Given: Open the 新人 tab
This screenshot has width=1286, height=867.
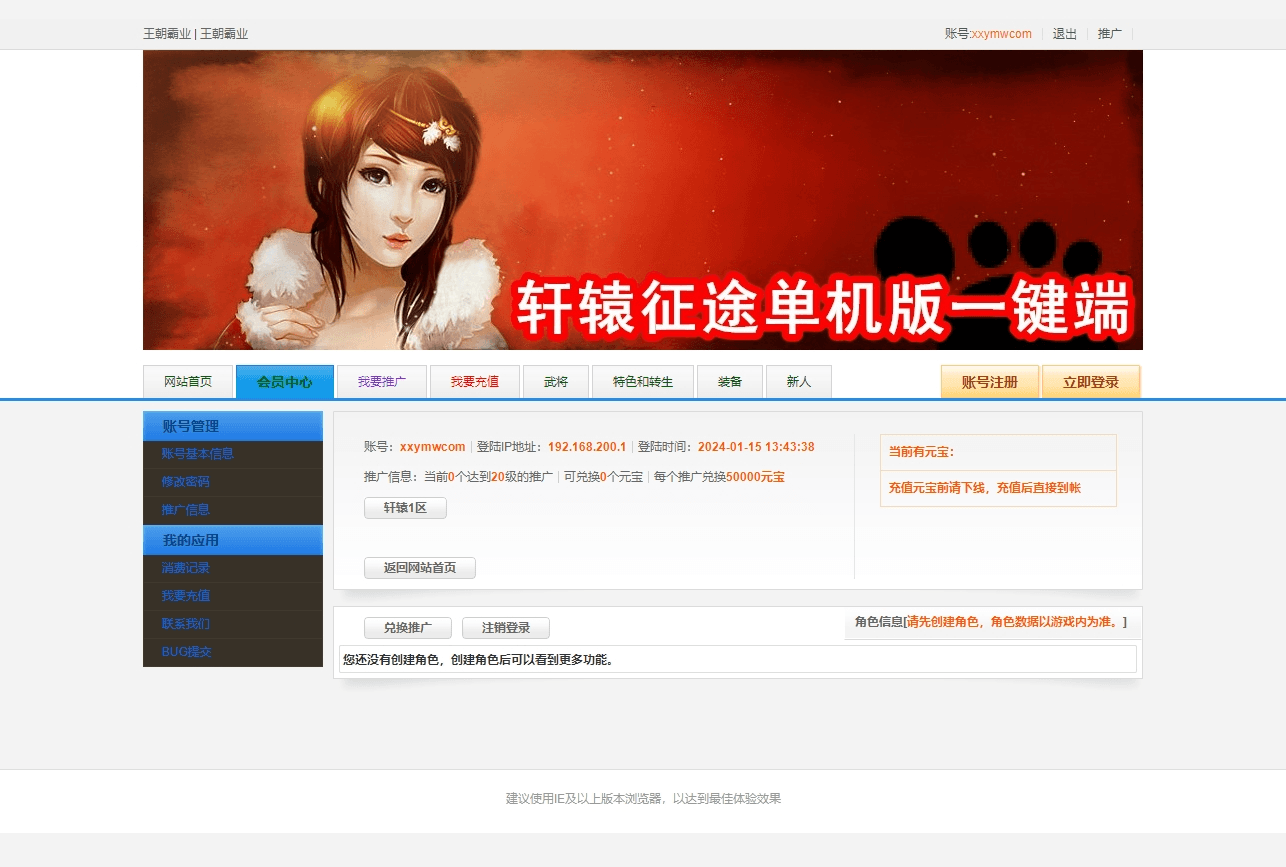Looking at the screenshot, I should pyautogui.click(x=799, y=382).
